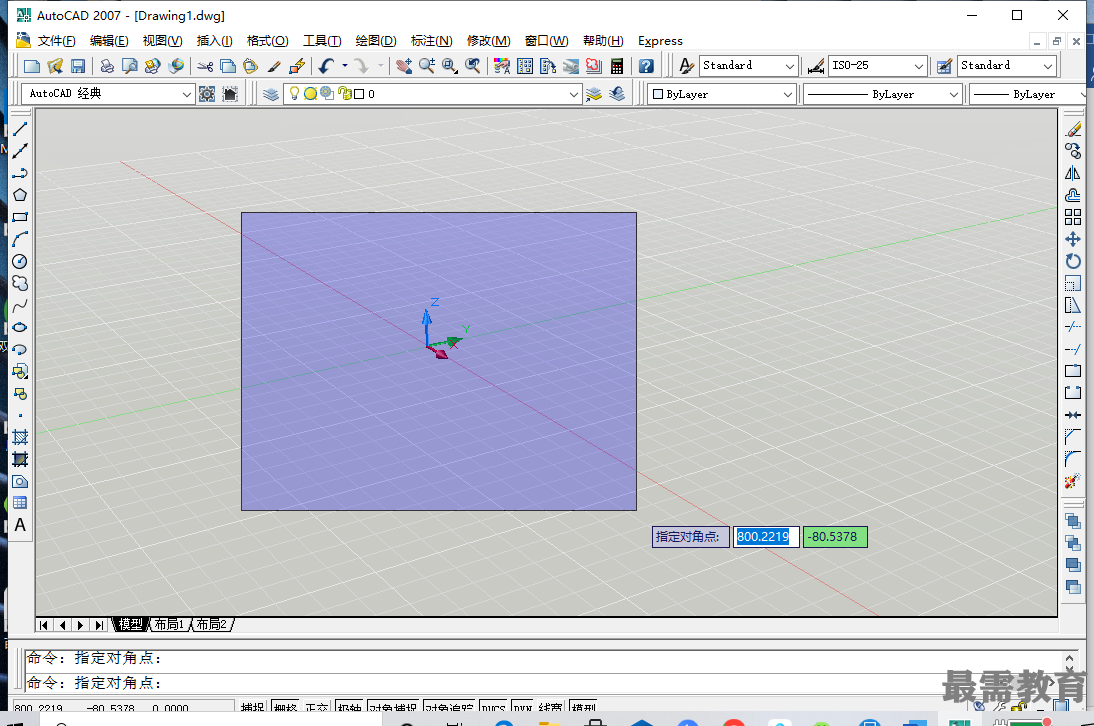Select the Multiline Text tool

(x=20, y=525)
